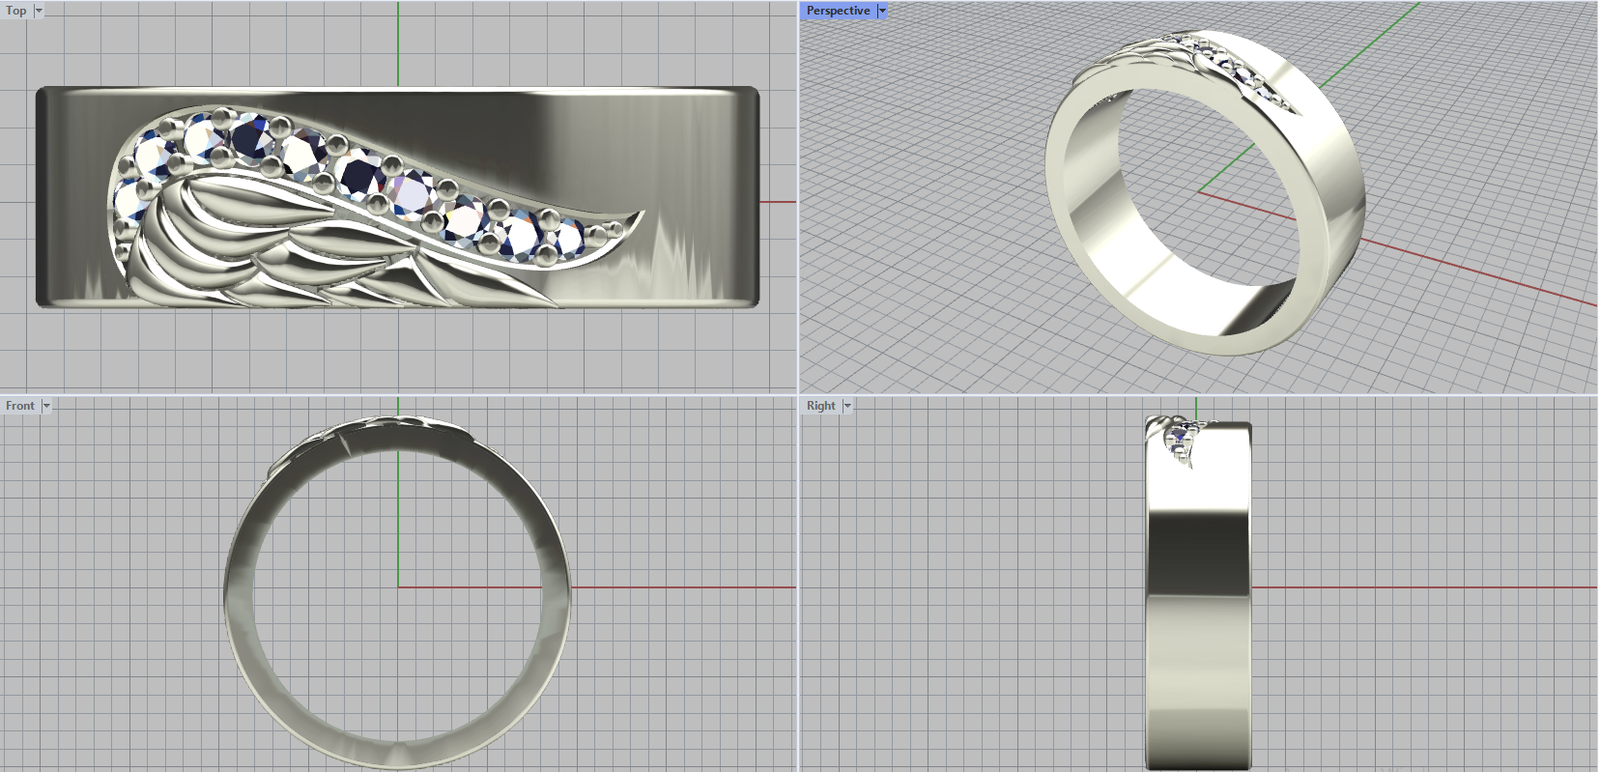Activate the Perspective viewport title label
1600x772 pixels.
[x=837, y=11]
